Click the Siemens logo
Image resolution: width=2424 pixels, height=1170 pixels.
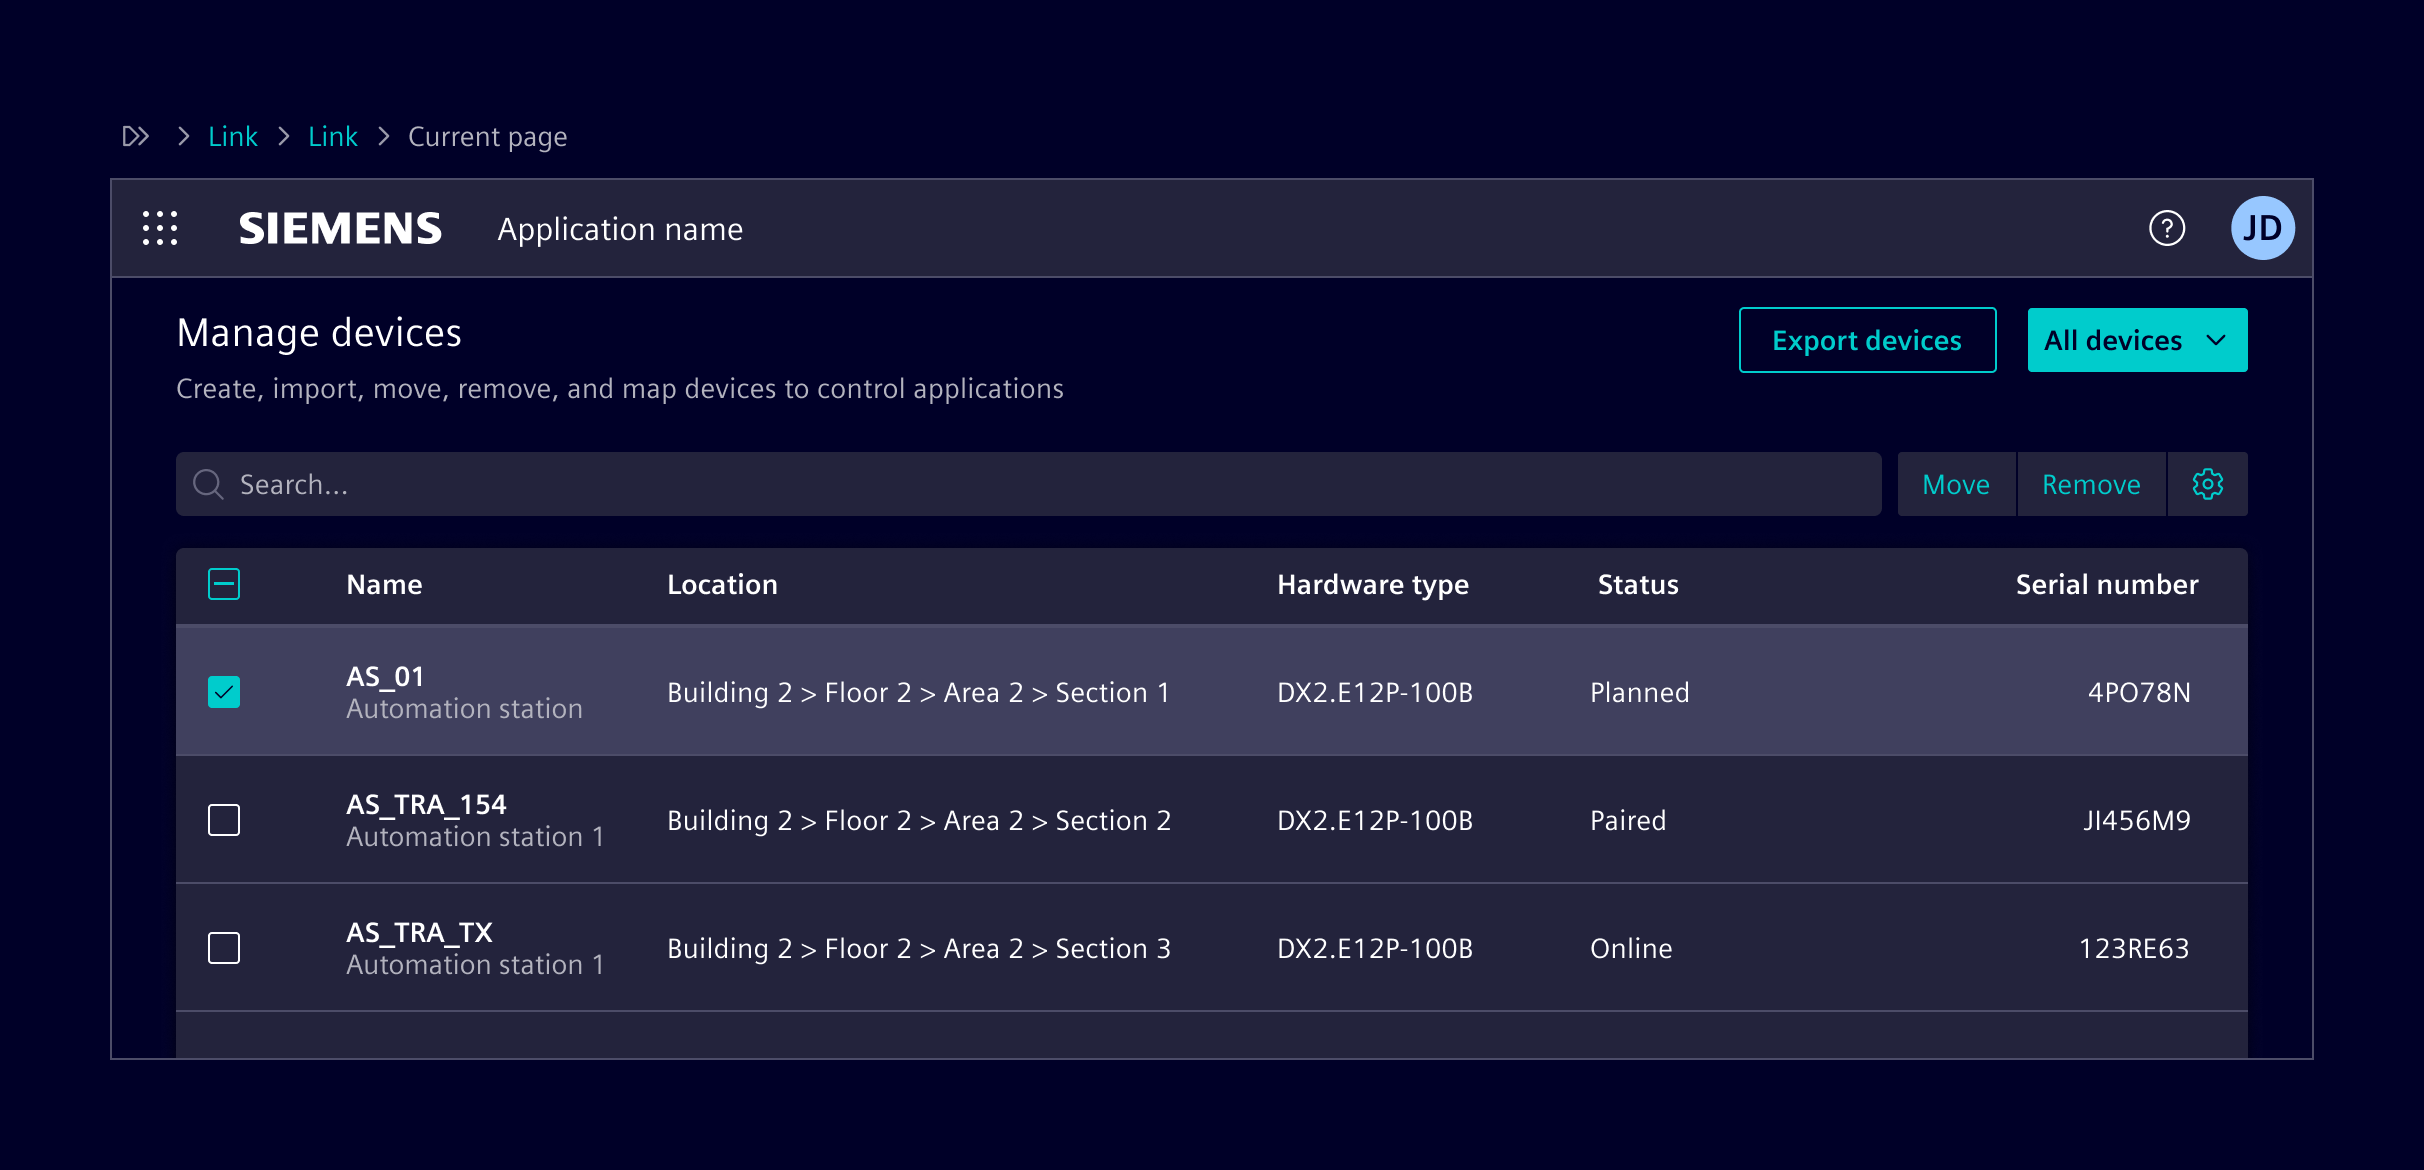tap(340, 228)
